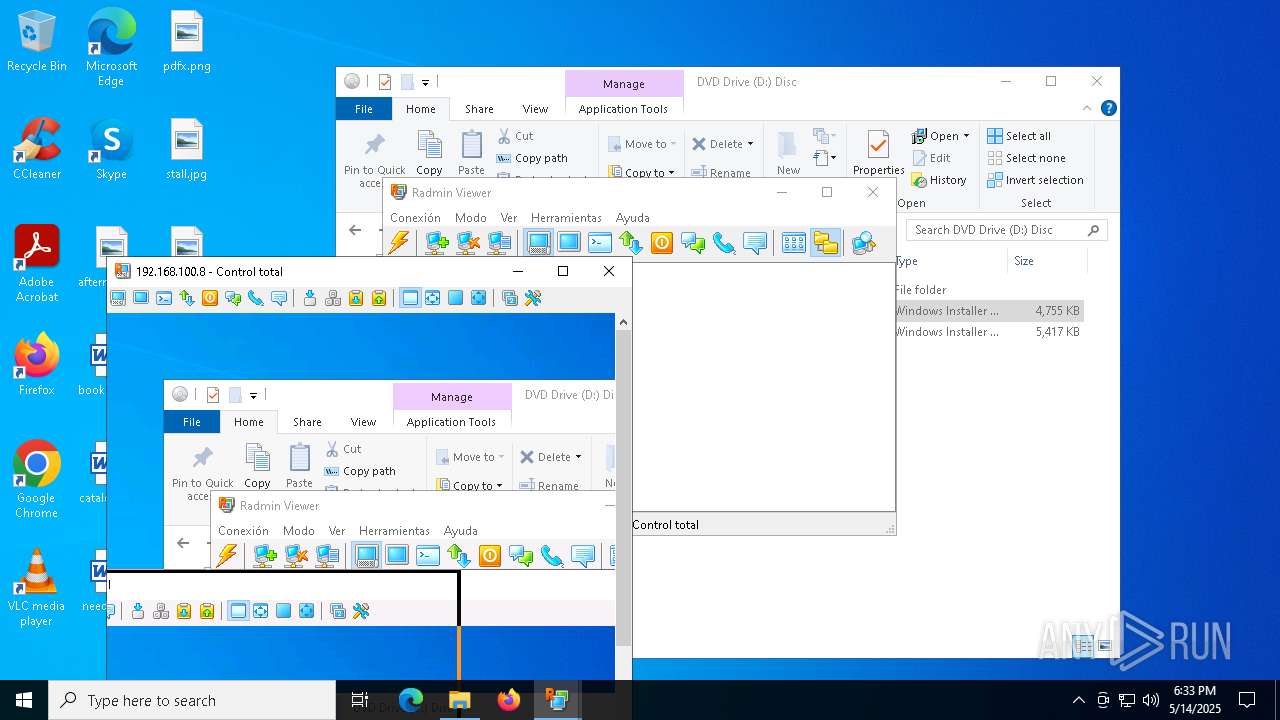
Task: Select the 4,755 KB Windows Installer file row
Action: pyautogui.click(x=988, y=311)
